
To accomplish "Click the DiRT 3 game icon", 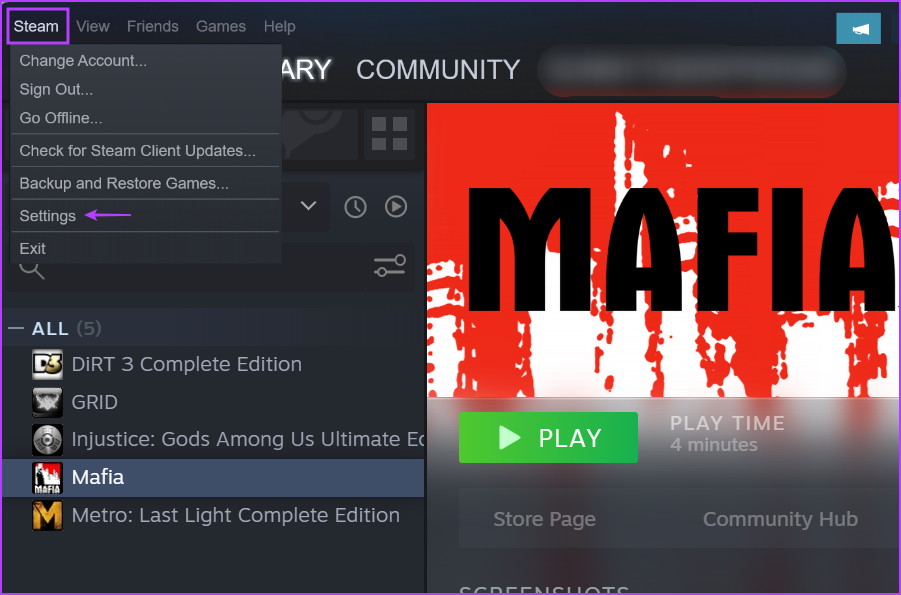I will click(x=47, y=364).
